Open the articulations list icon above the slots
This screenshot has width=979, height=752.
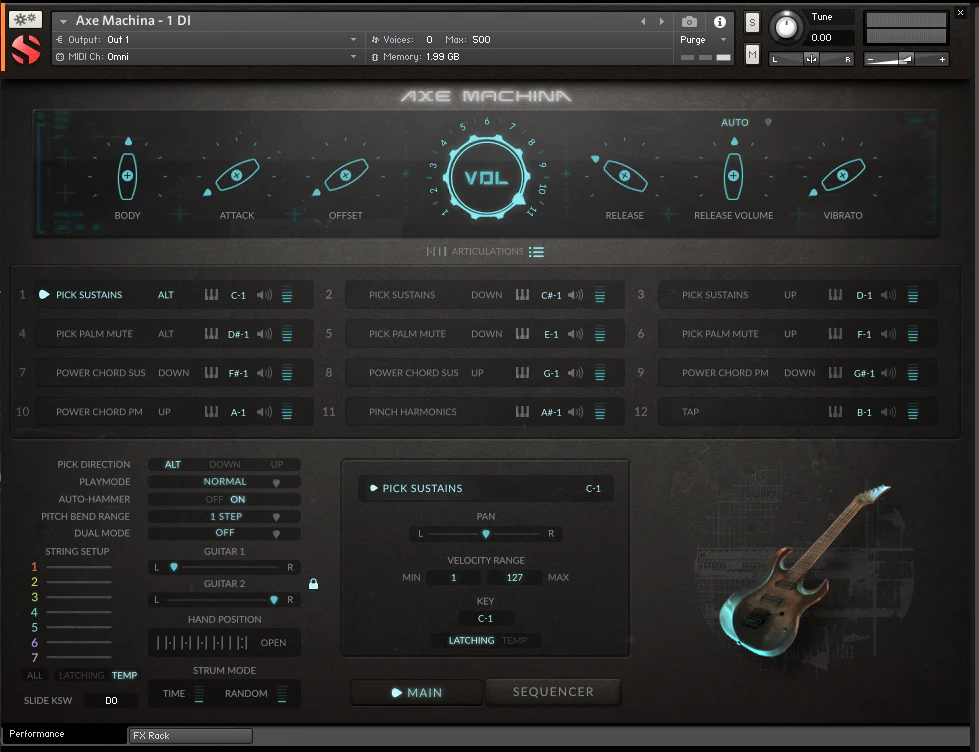tap(536, 251)
